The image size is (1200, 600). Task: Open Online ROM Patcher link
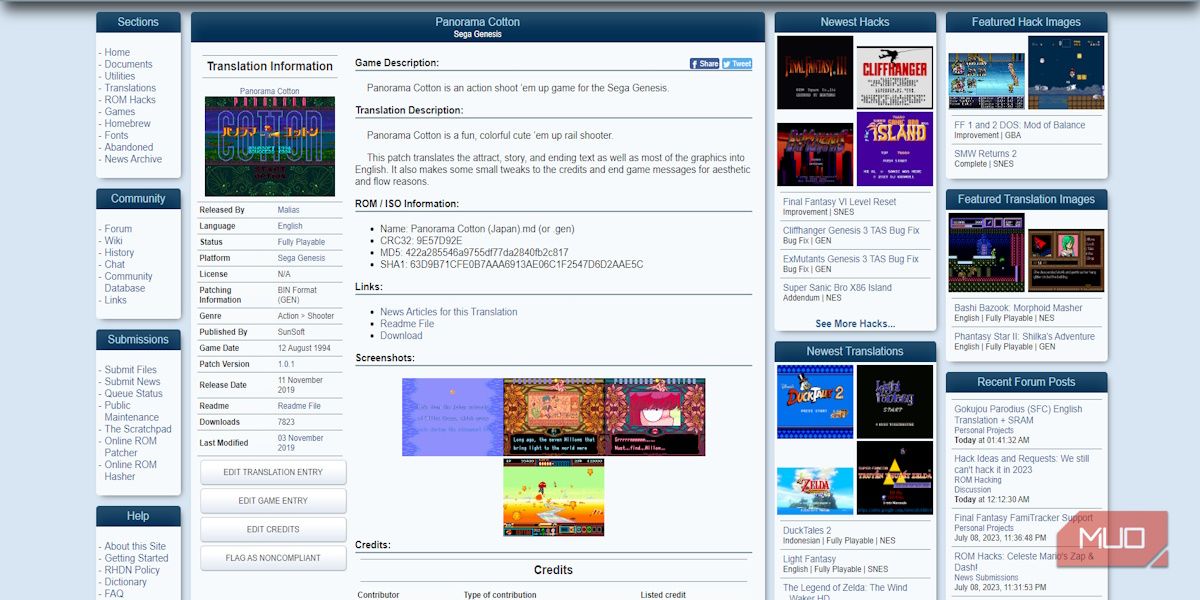pos(130,447)
